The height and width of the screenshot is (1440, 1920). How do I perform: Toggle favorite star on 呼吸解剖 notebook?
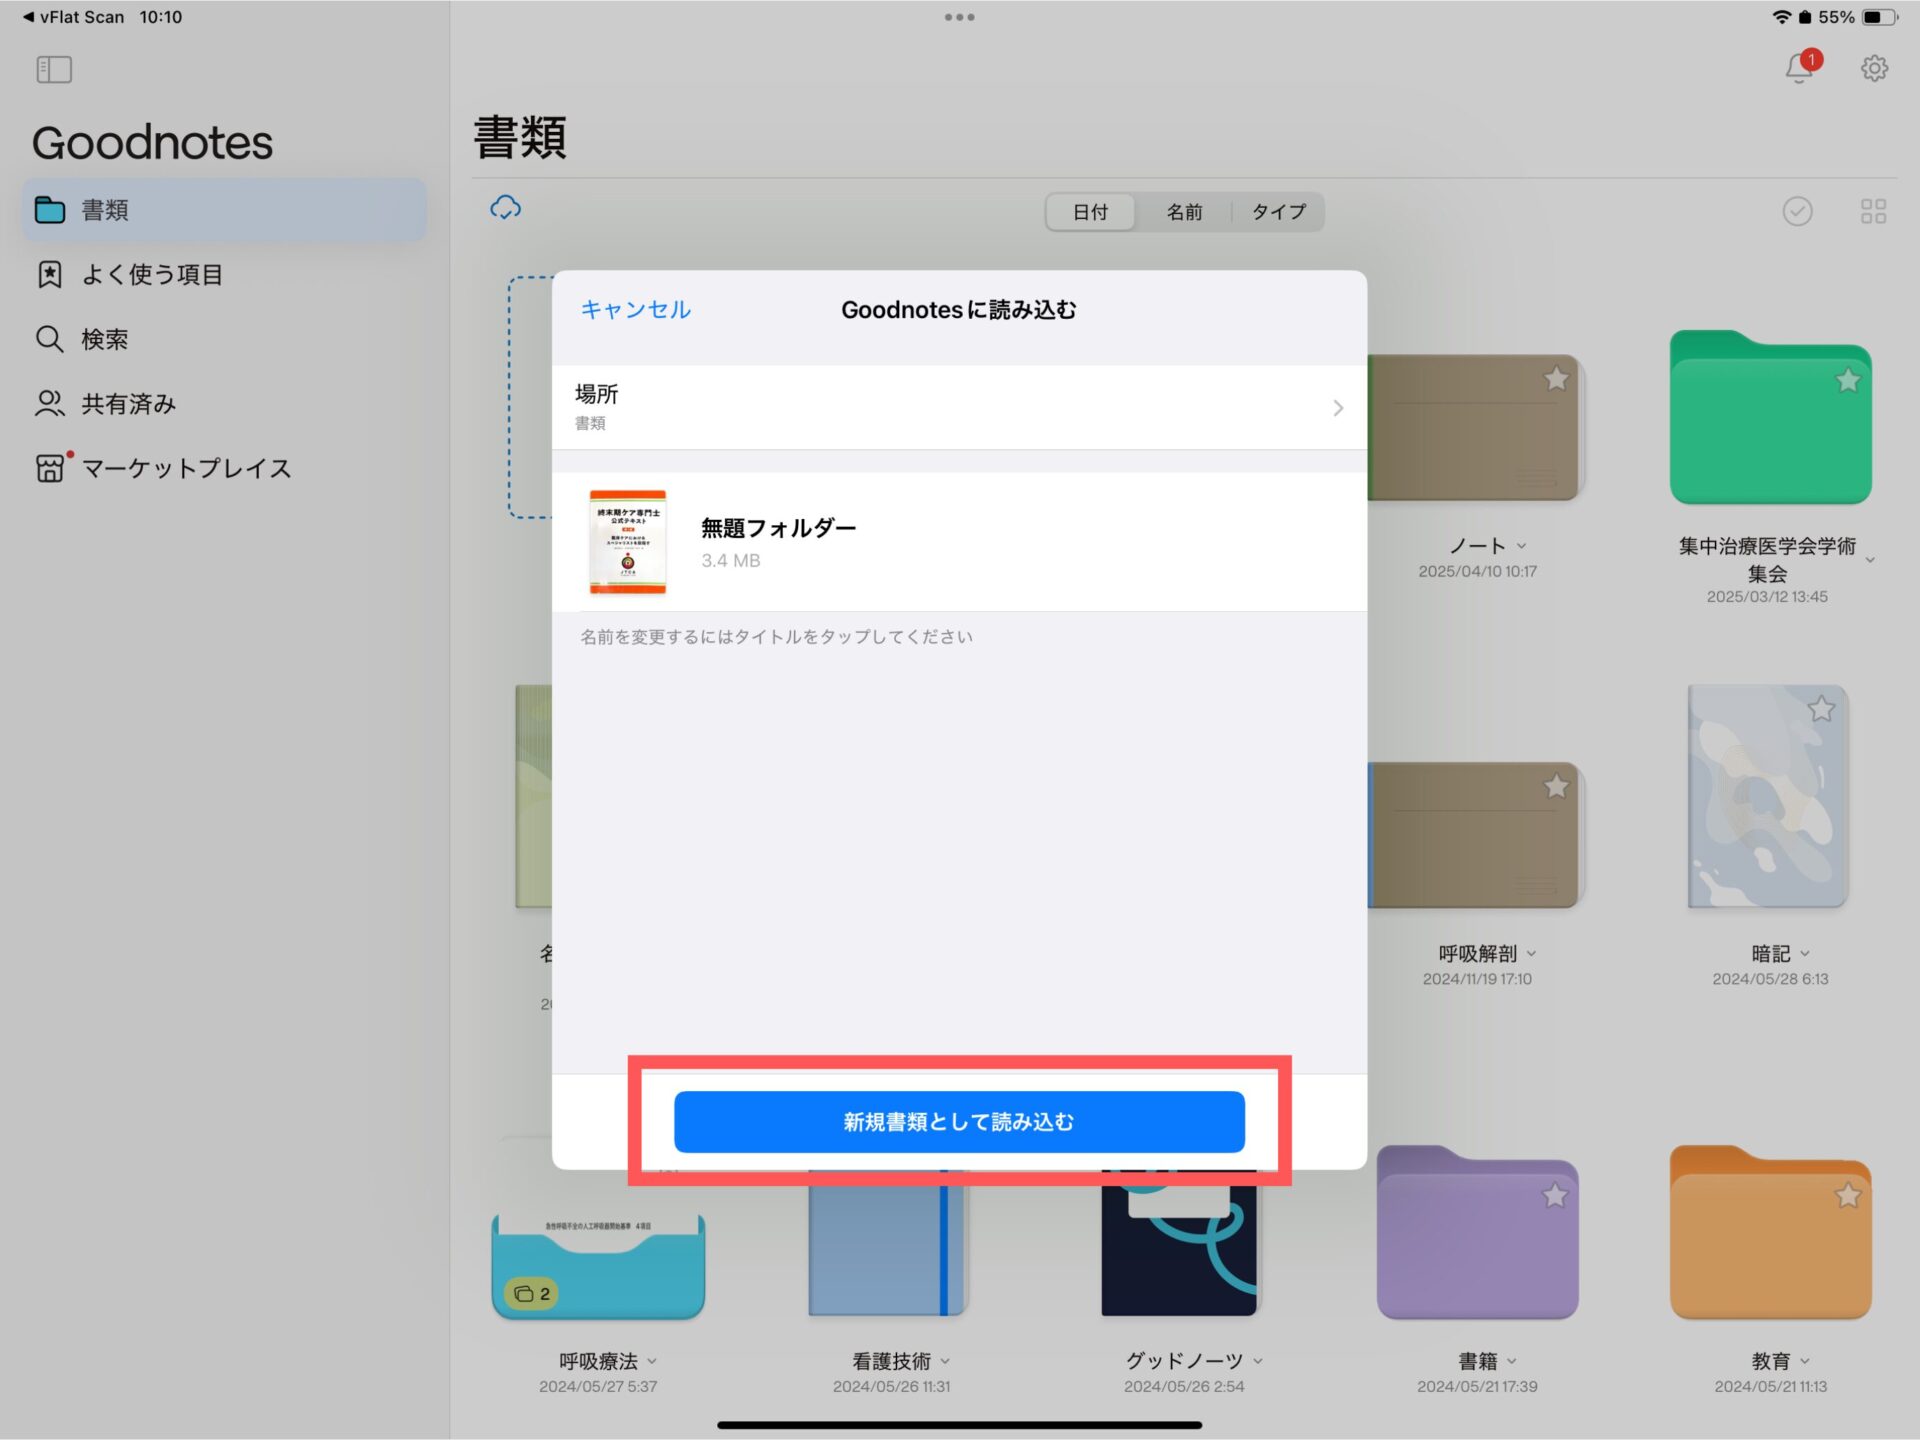point(1556,787)
